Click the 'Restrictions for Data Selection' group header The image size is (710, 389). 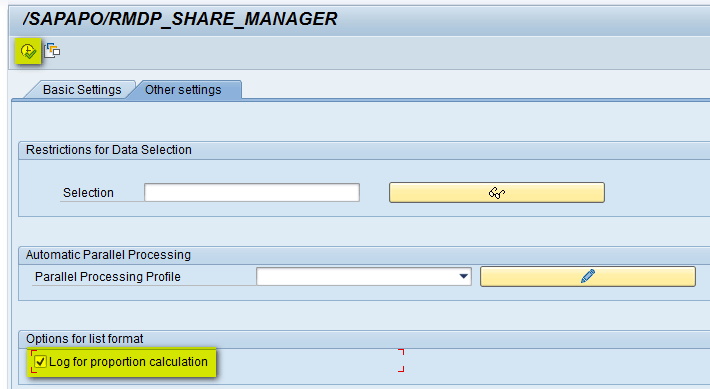point(109,150)
